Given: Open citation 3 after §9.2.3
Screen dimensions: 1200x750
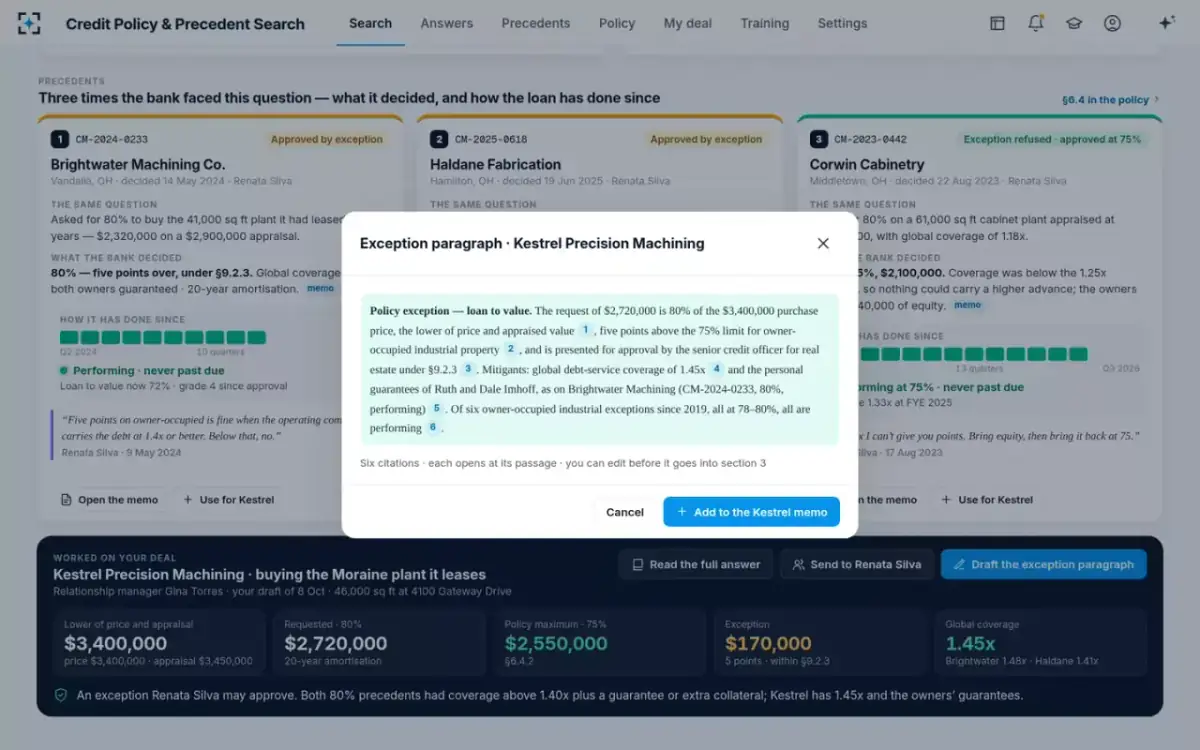Looking at the screenshot, I should [467, 369].
